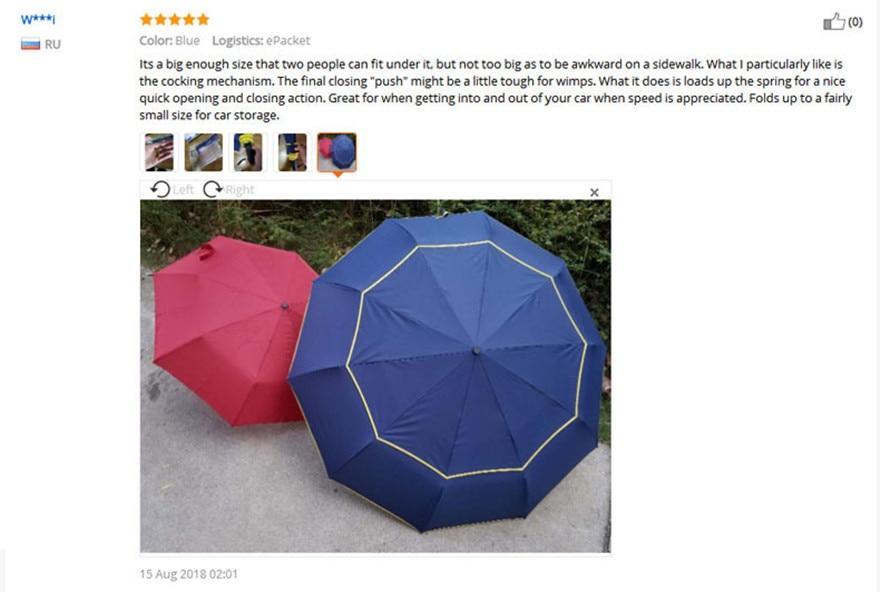Select the fifth thumbnail with the red and blue umbrellas
This screenshot has width=880, height=592.
coord(337,152)
